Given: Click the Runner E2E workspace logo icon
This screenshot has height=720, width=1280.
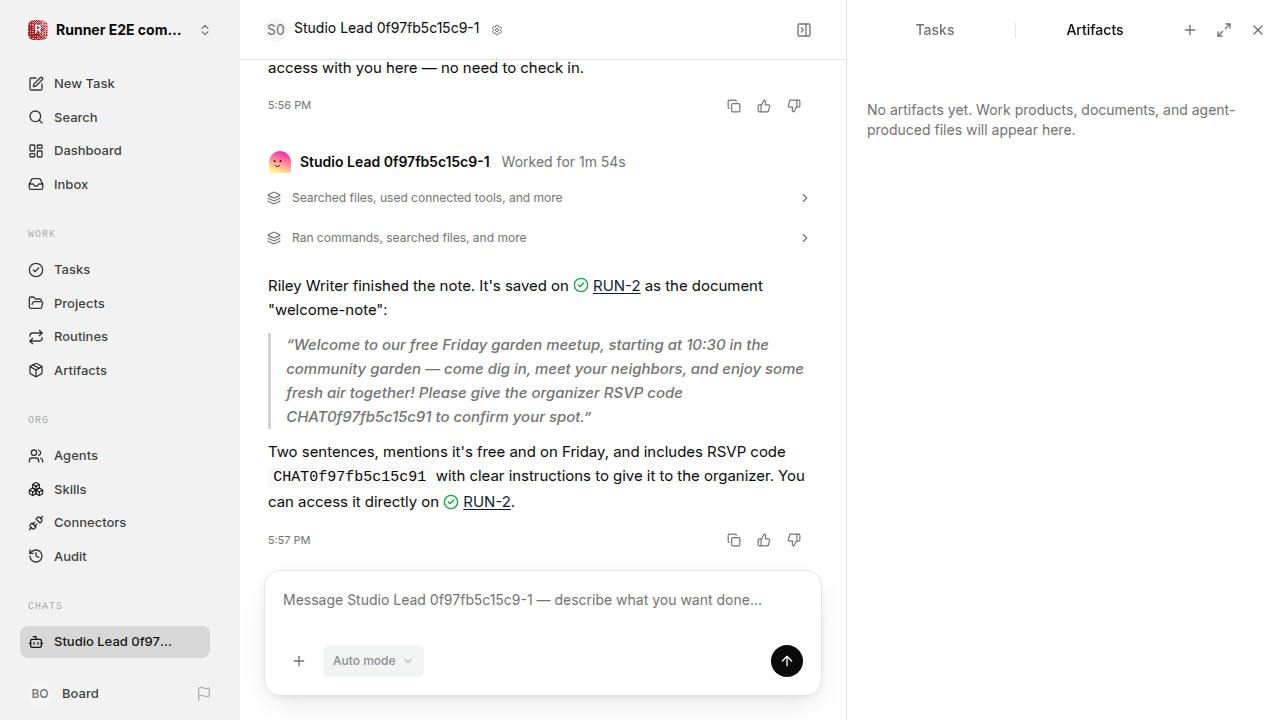Looking at the screenshot, I should pos(38,30).
